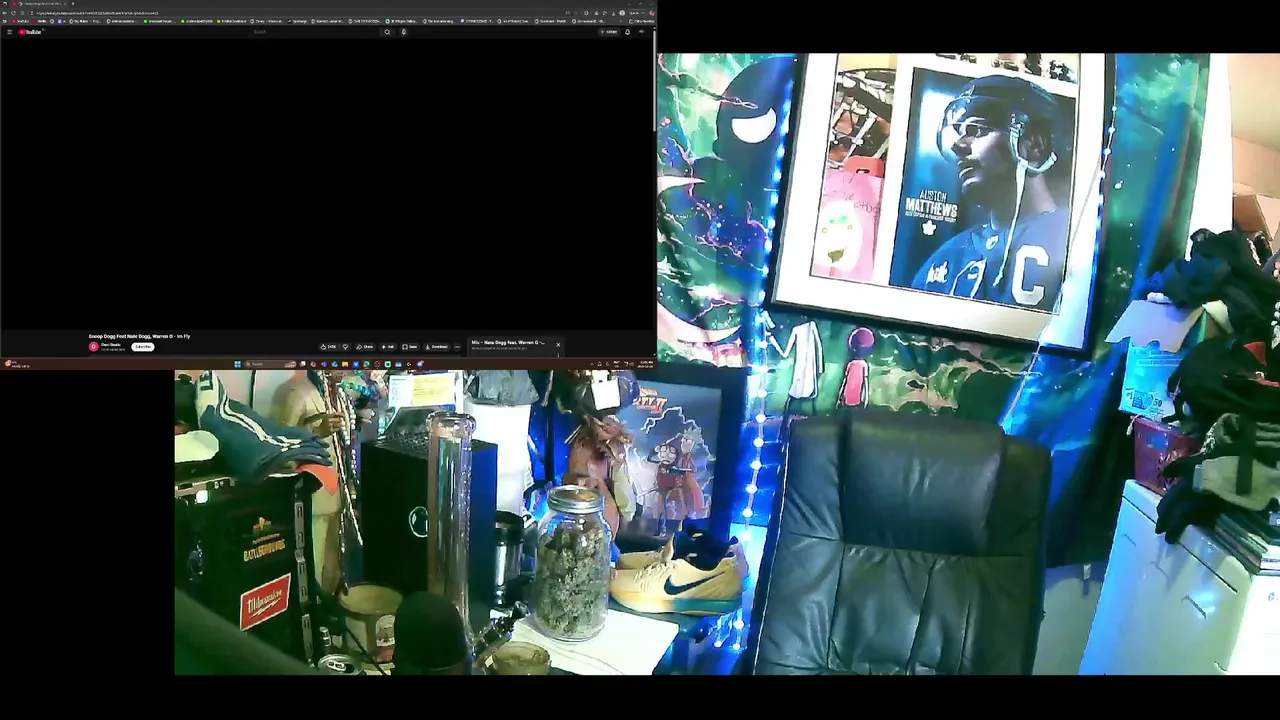Open YouTube notifications bell
Viewport: 1280px width, 720px height.
[627, 32]
